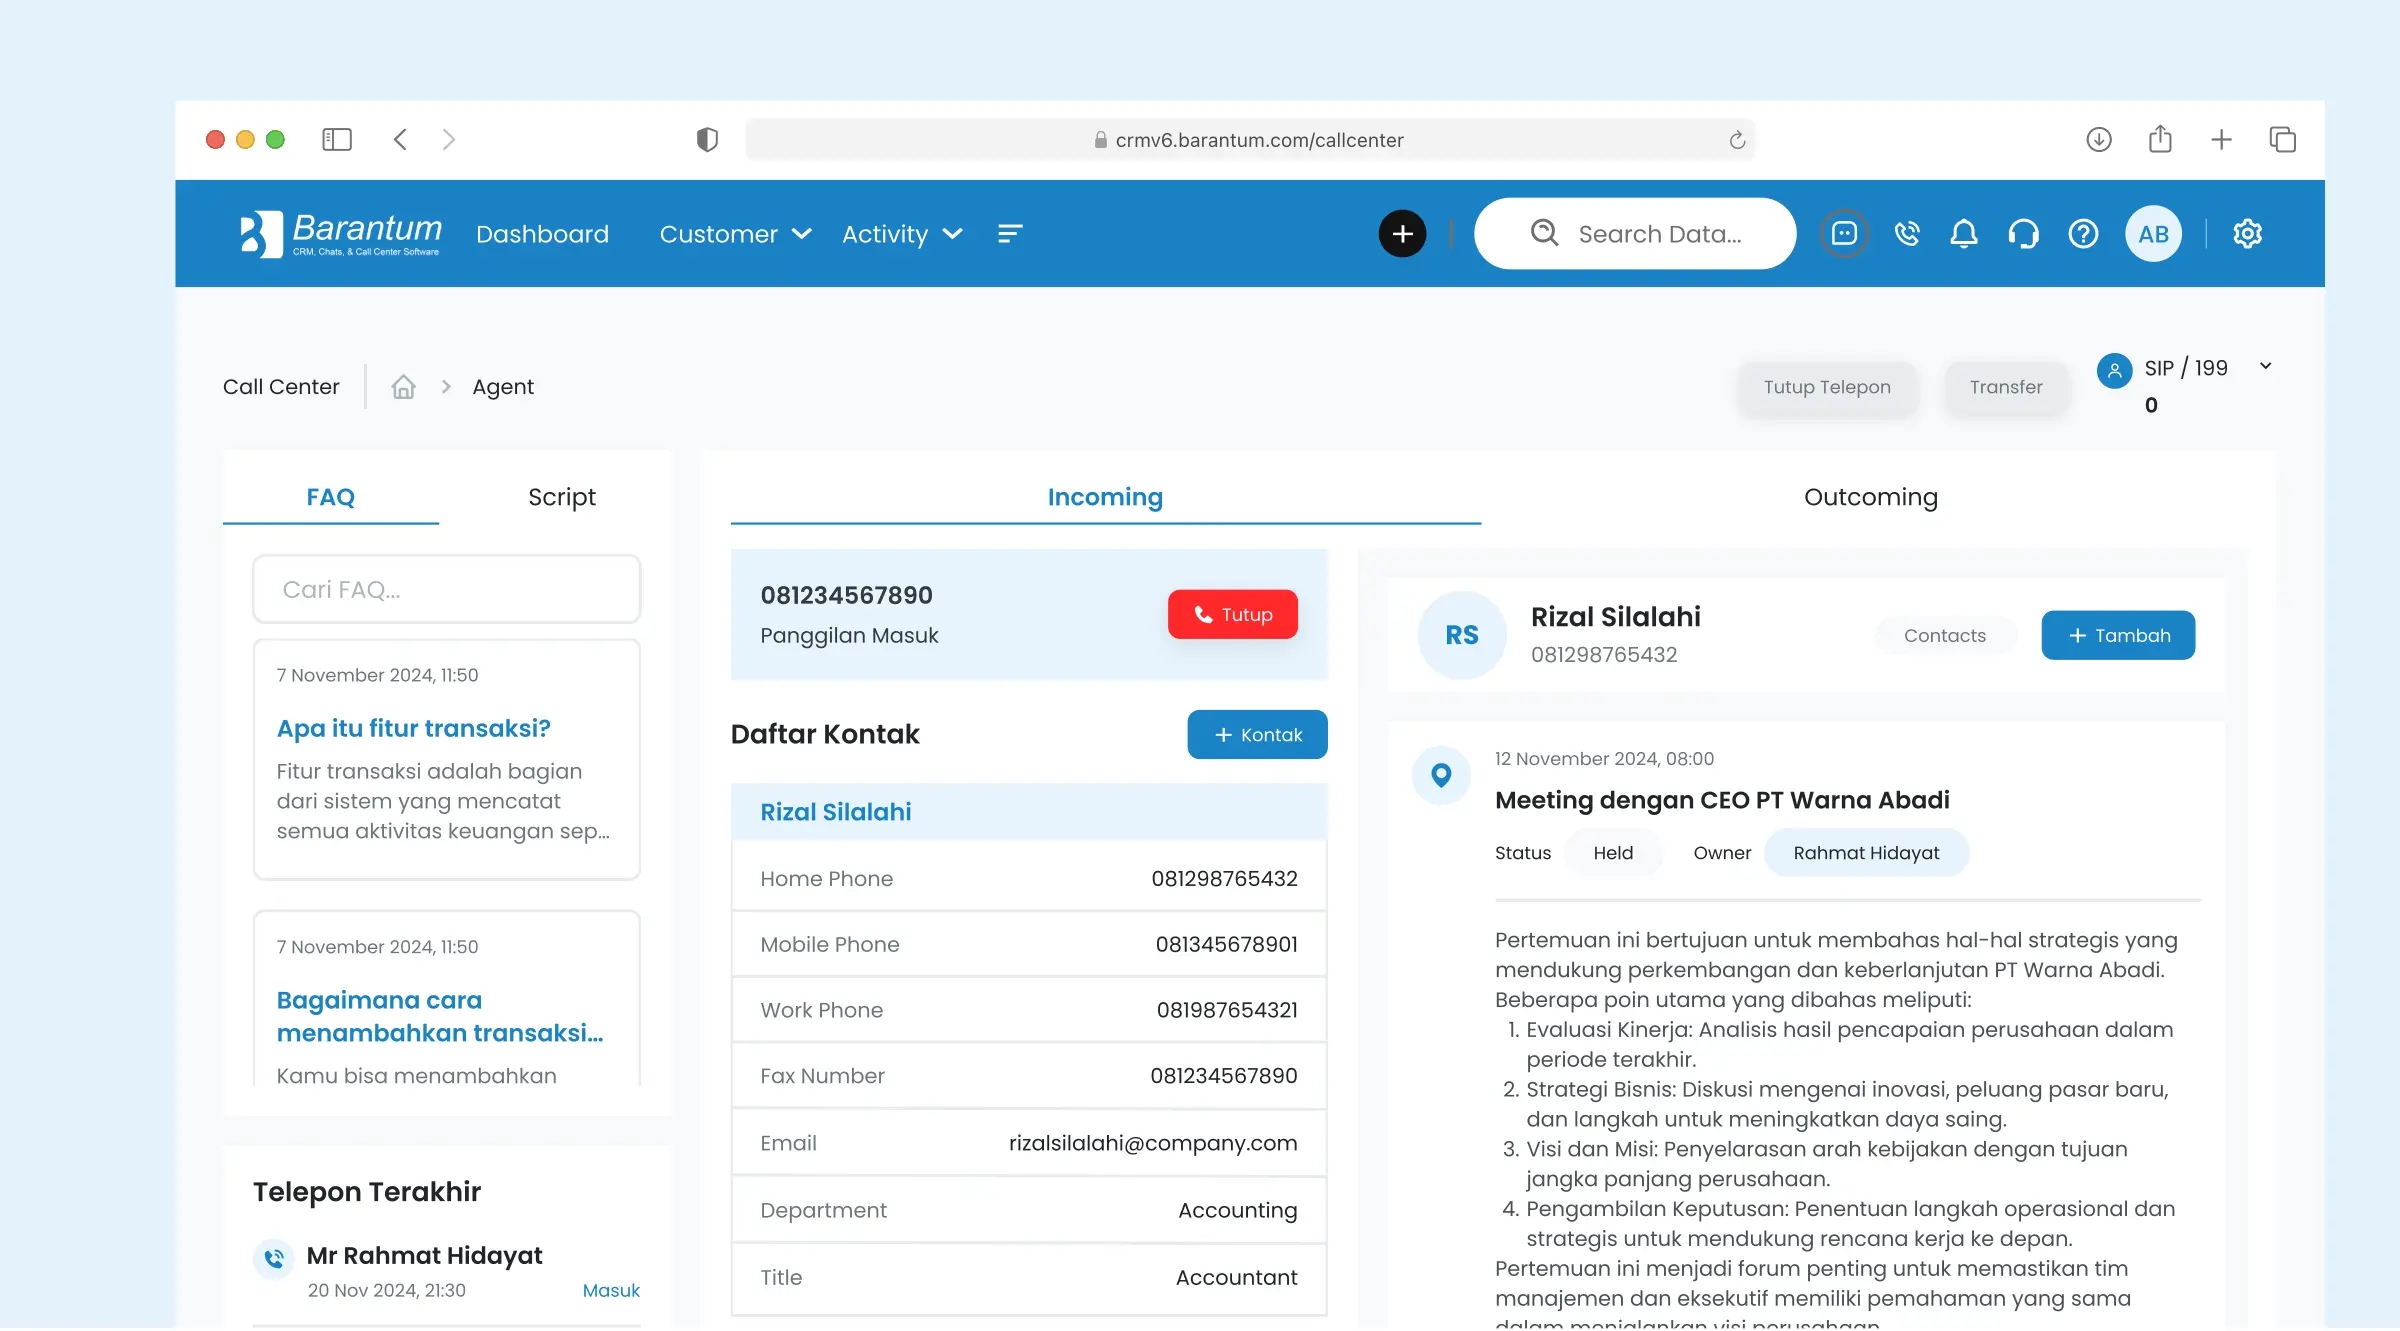The width and height of the screenshot is (2400, 1331).
Task: Open the notifications bell
Action: 1963,233
